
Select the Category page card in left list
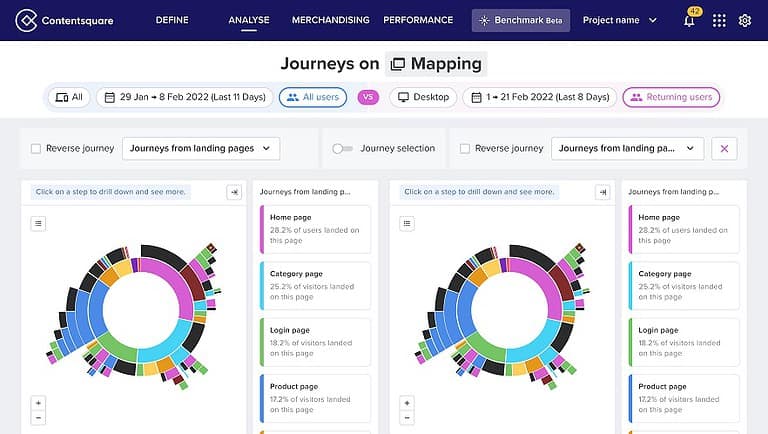click(315, 286)
